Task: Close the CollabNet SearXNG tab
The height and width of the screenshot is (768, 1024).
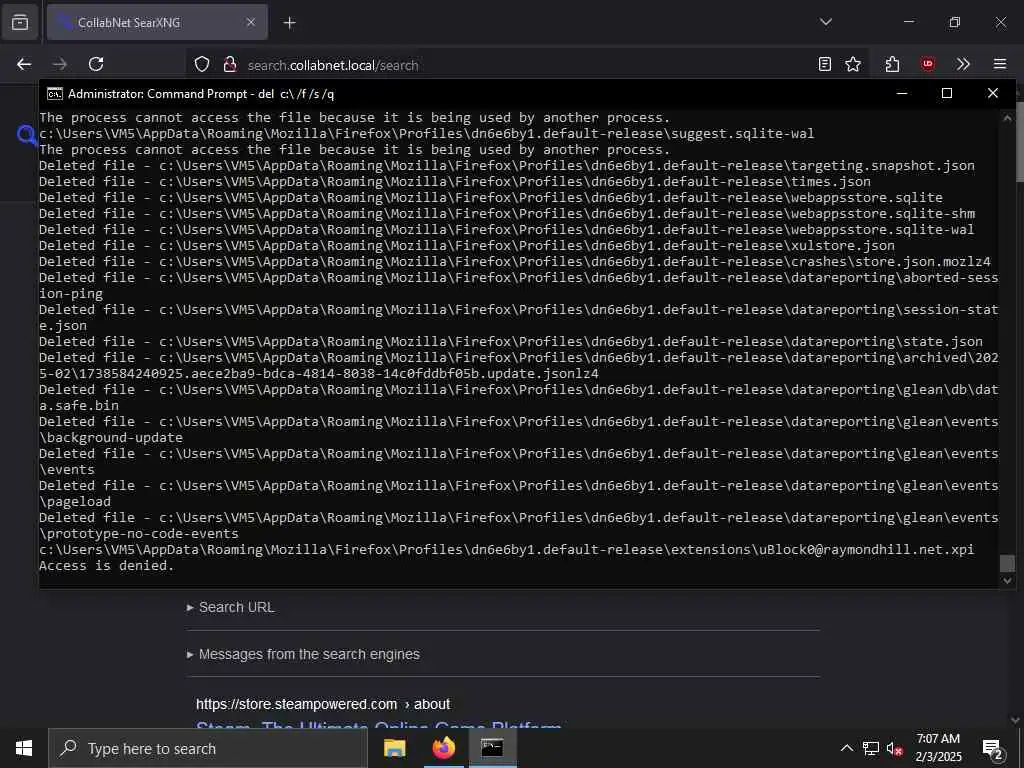Action: 251,22
